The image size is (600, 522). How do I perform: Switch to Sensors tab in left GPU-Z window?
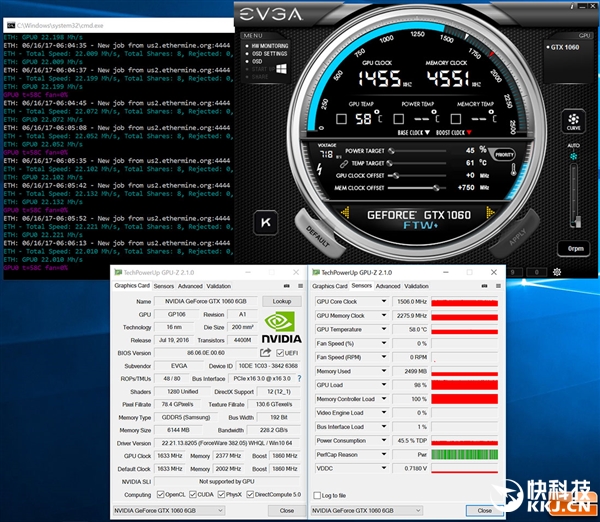[164, 286]
